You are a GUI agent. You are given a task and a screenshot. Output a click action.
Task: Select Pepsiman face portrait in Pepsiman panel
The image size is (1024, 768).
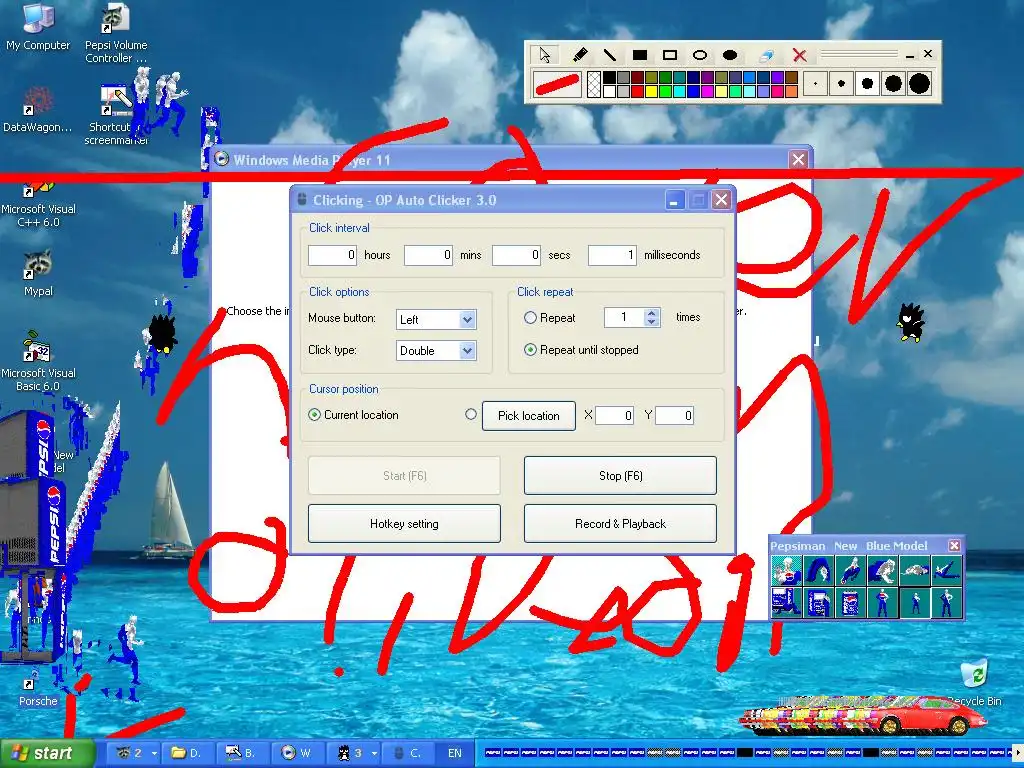click(786, 570)
